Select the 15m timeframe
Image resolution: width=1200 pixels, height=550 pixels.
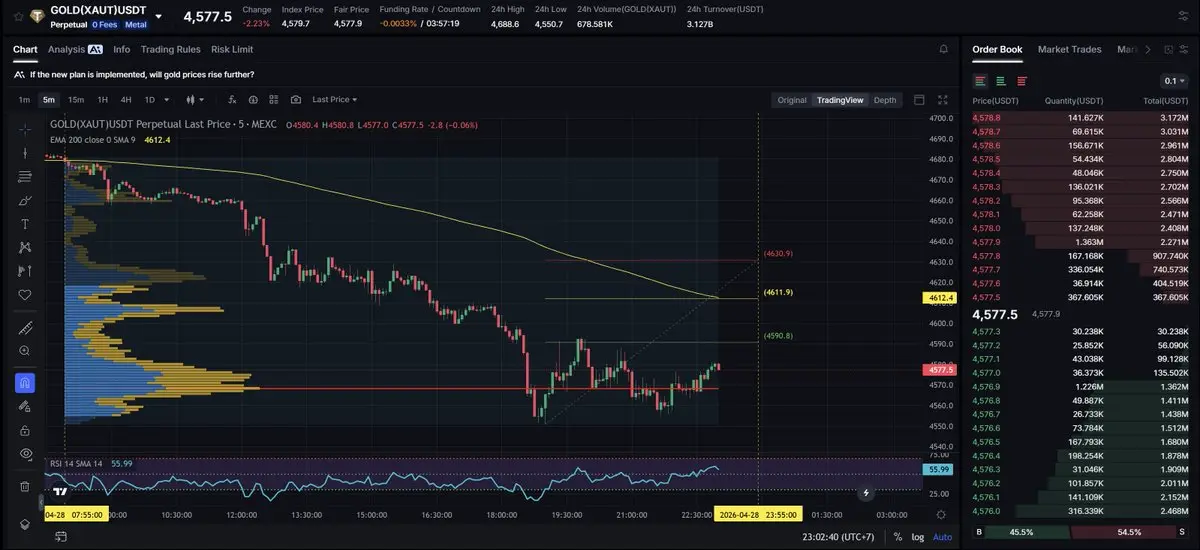(x=76, y=100)
